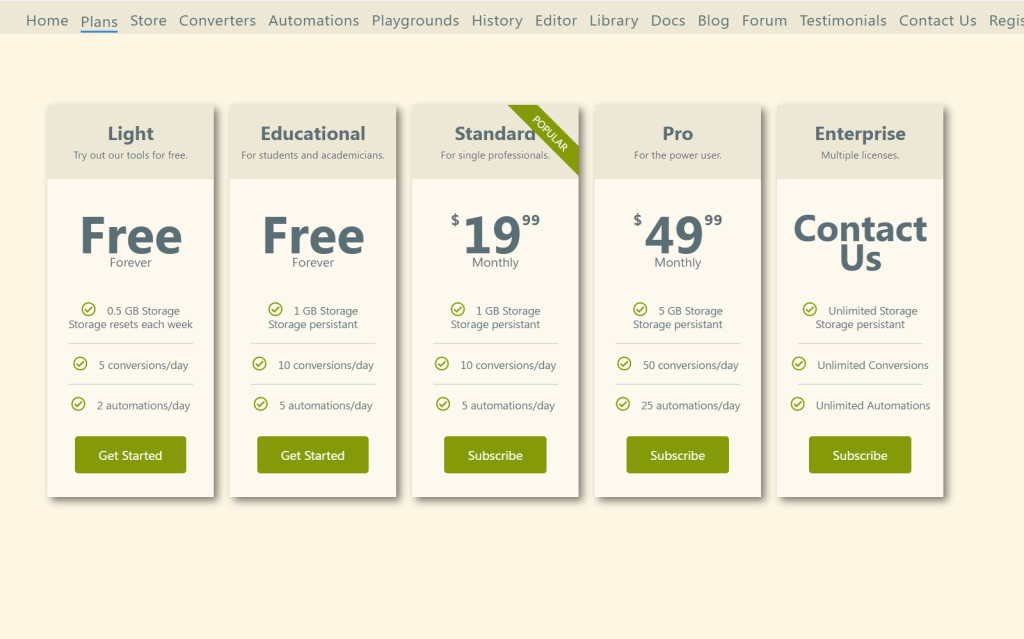Navigate to Playgrounds in the navbar
The height and width of the screenshot is (639, 1024).
[415, 20]
